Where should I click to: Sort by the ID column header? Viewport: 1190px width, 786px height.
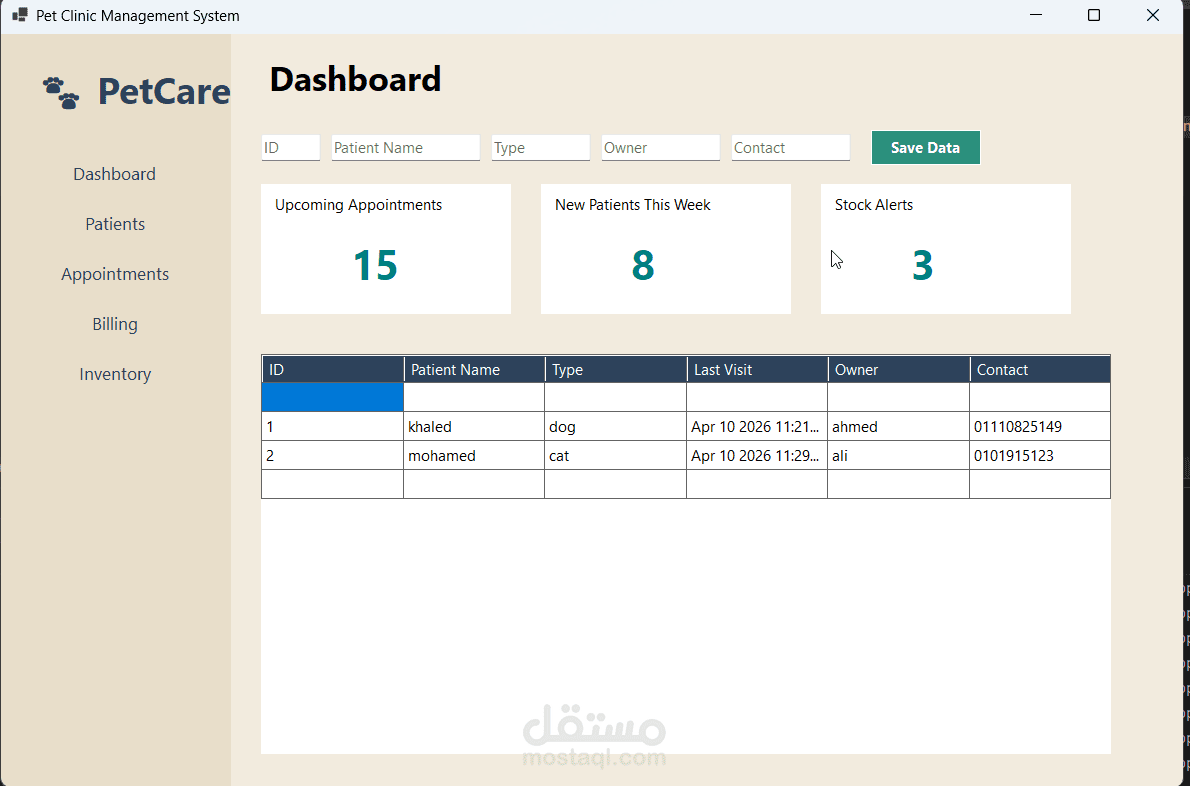333,369
